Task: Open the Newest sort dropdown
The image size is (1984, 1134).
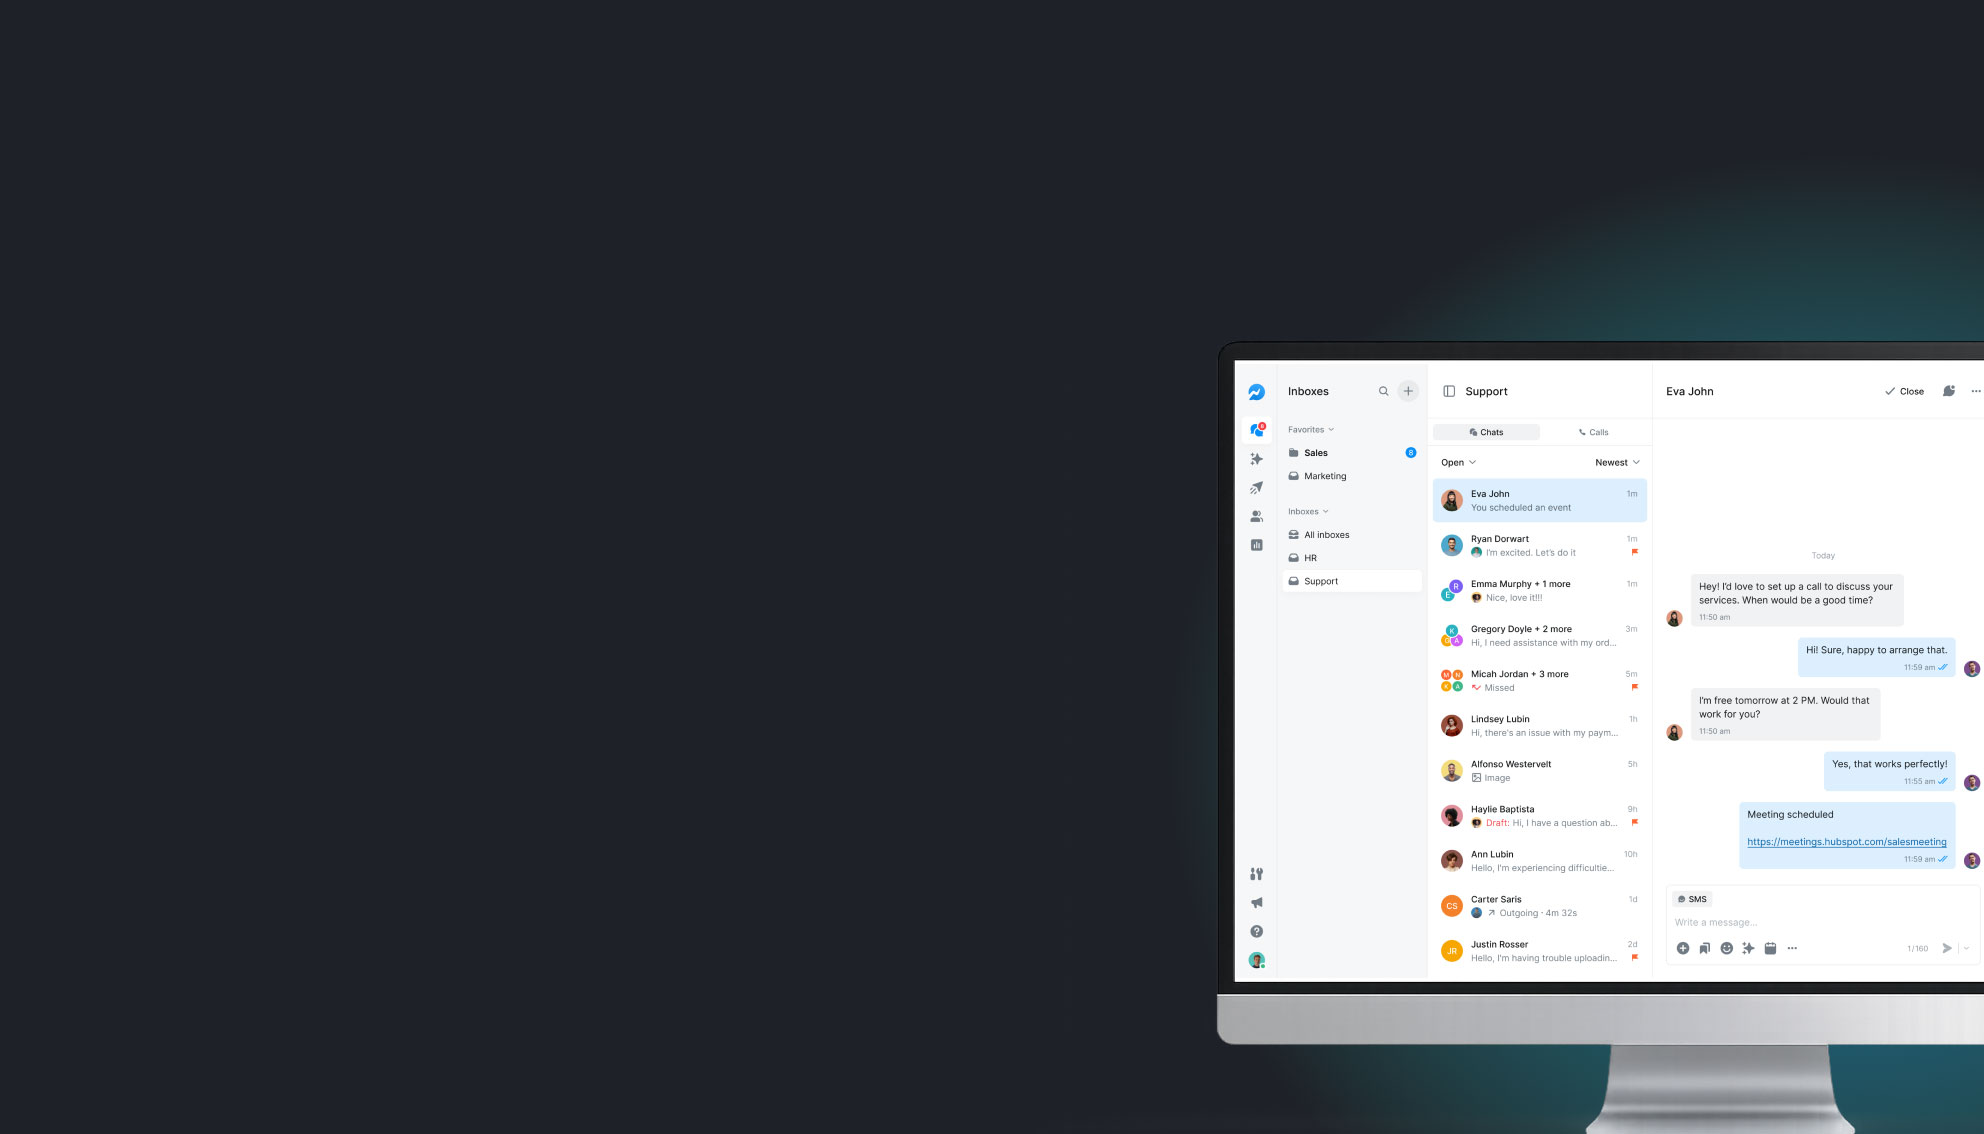Action: (x=1617, y=463)
